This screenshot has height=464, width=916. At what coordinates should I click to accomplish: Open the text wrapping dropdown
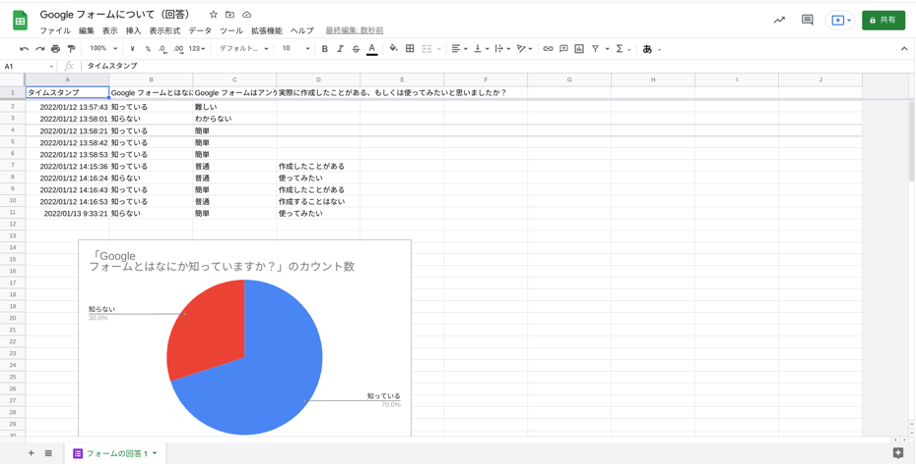[502, 49]
